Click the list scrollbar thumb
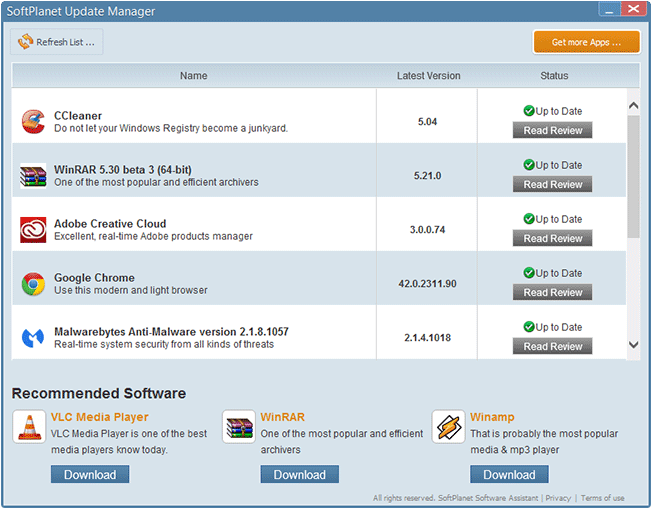This screenshot has height=509, width=652. point(633,177)
